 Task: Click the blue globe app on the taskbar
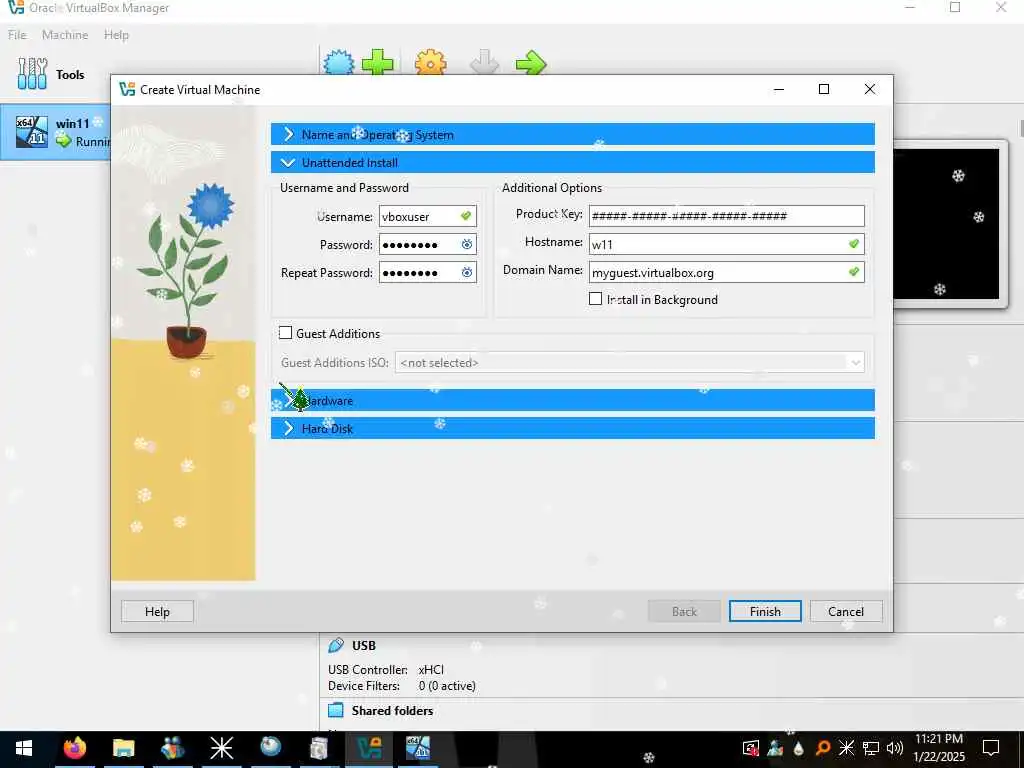click(270, 748)
